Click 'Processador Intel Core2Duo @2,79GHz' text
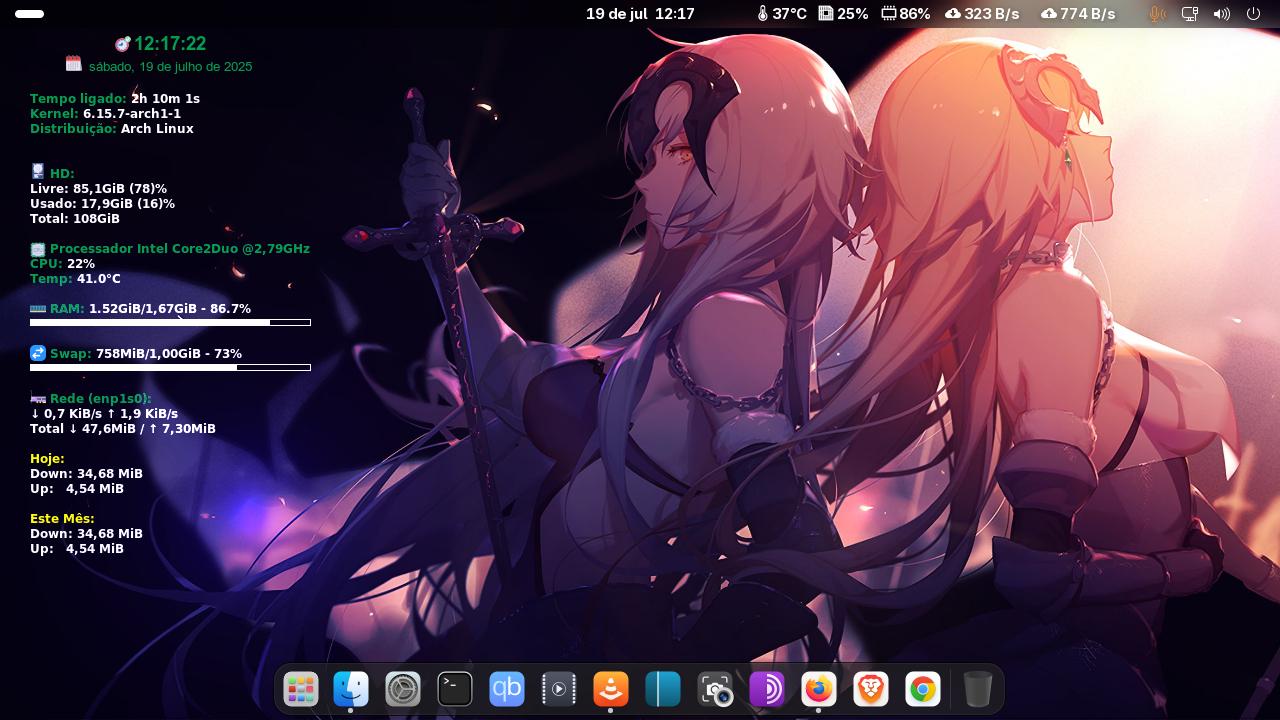1280x720 pixels. tap(180, 249)
